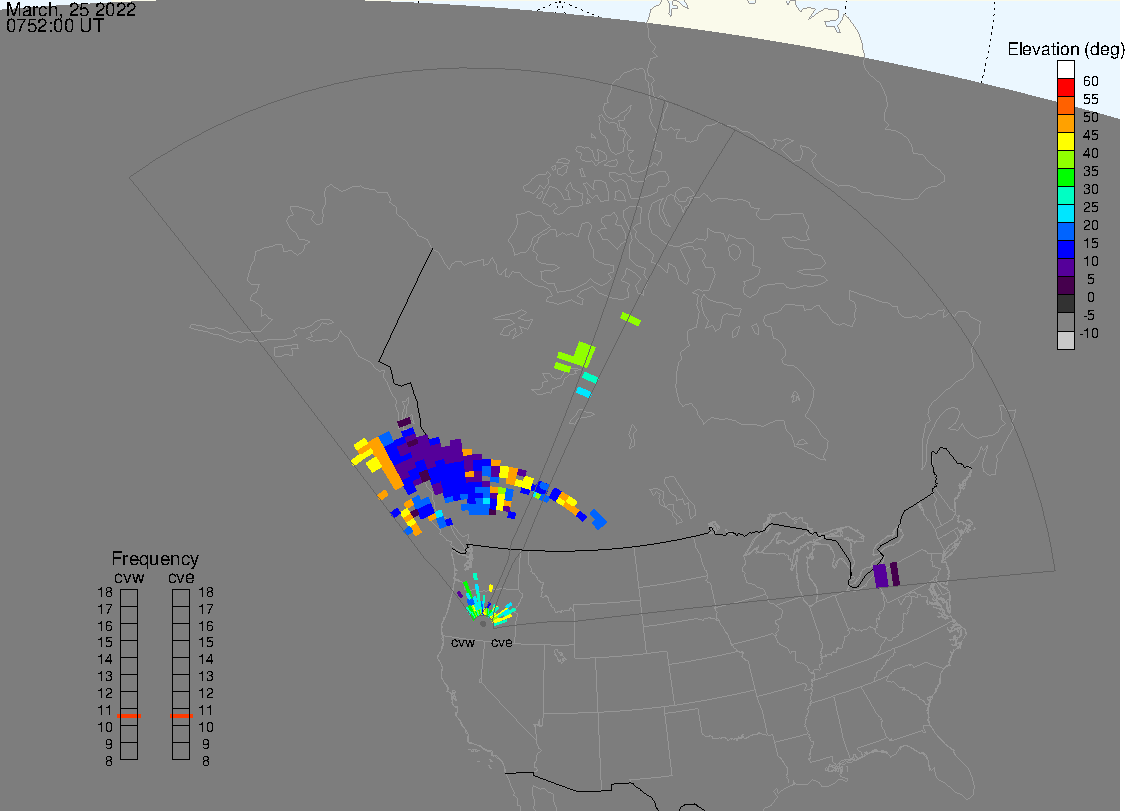Viewport: 1125px width, 811px height.
Task: Click the '15' elevation scale label
Action: tap(1091, 244)
